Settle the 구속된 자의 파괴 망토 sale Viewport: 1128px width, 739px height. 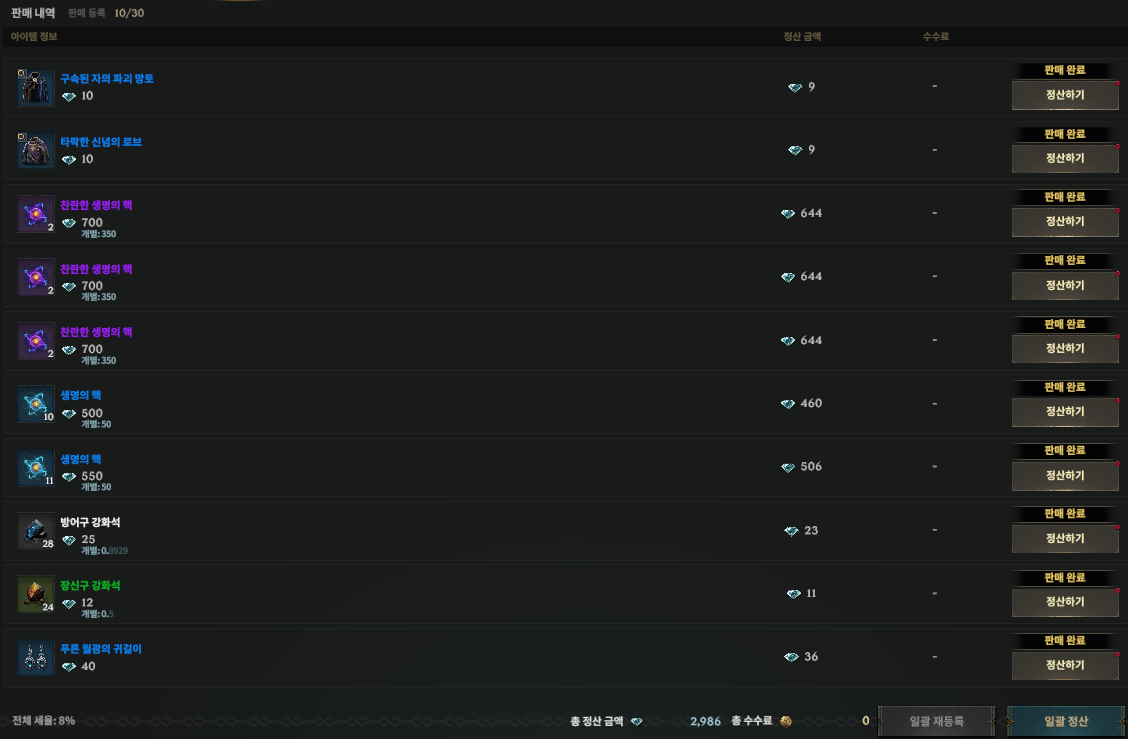tap(1065, 95)
